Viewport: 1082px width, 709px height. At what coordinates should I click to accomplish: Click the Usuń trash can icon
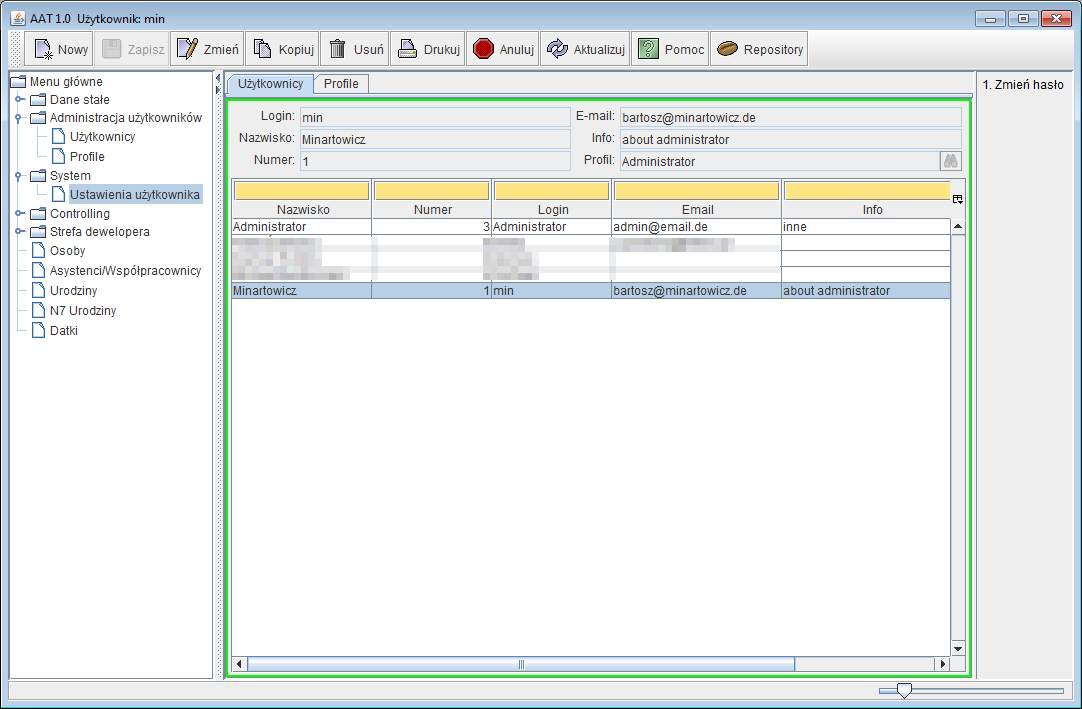coord(337,49)
